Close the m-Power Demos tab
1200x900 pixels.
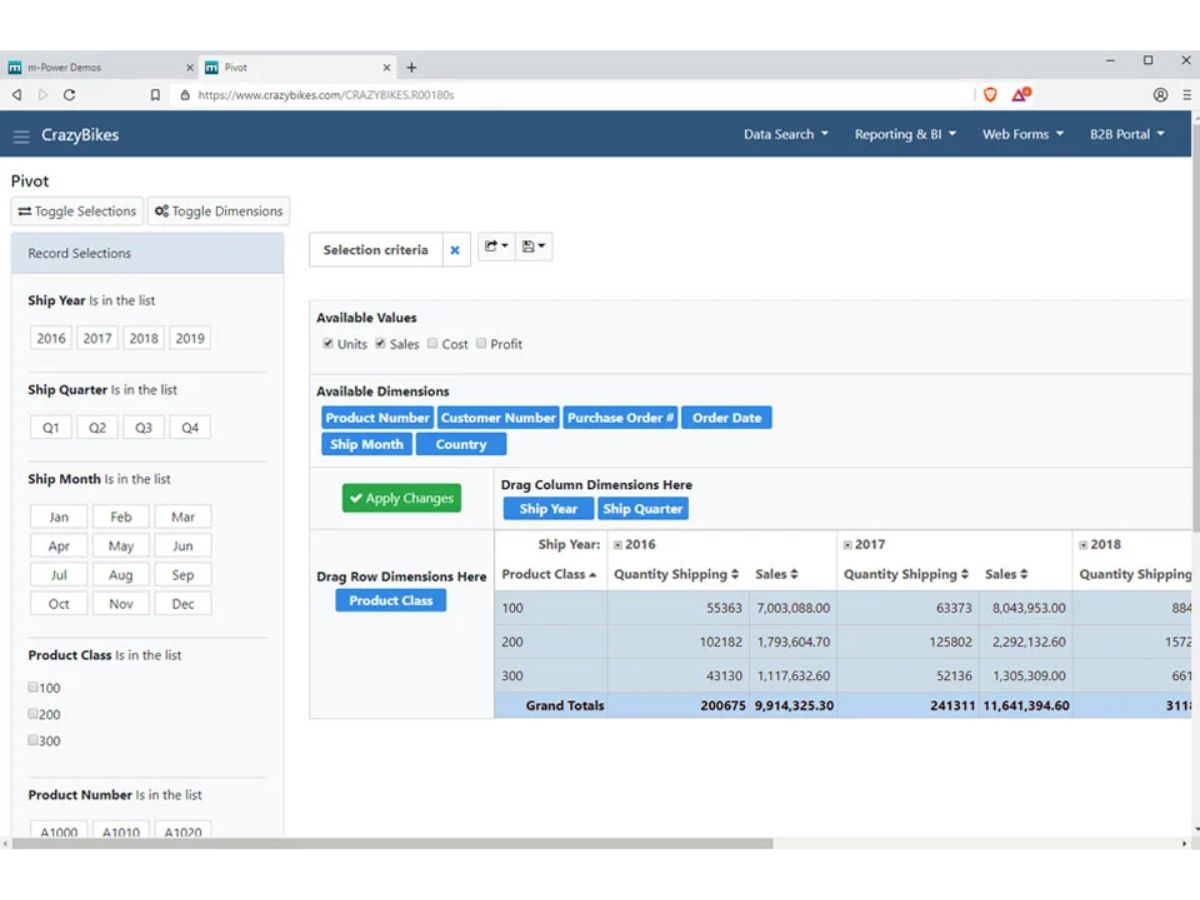pyautogui.click(x=190, y=68)
